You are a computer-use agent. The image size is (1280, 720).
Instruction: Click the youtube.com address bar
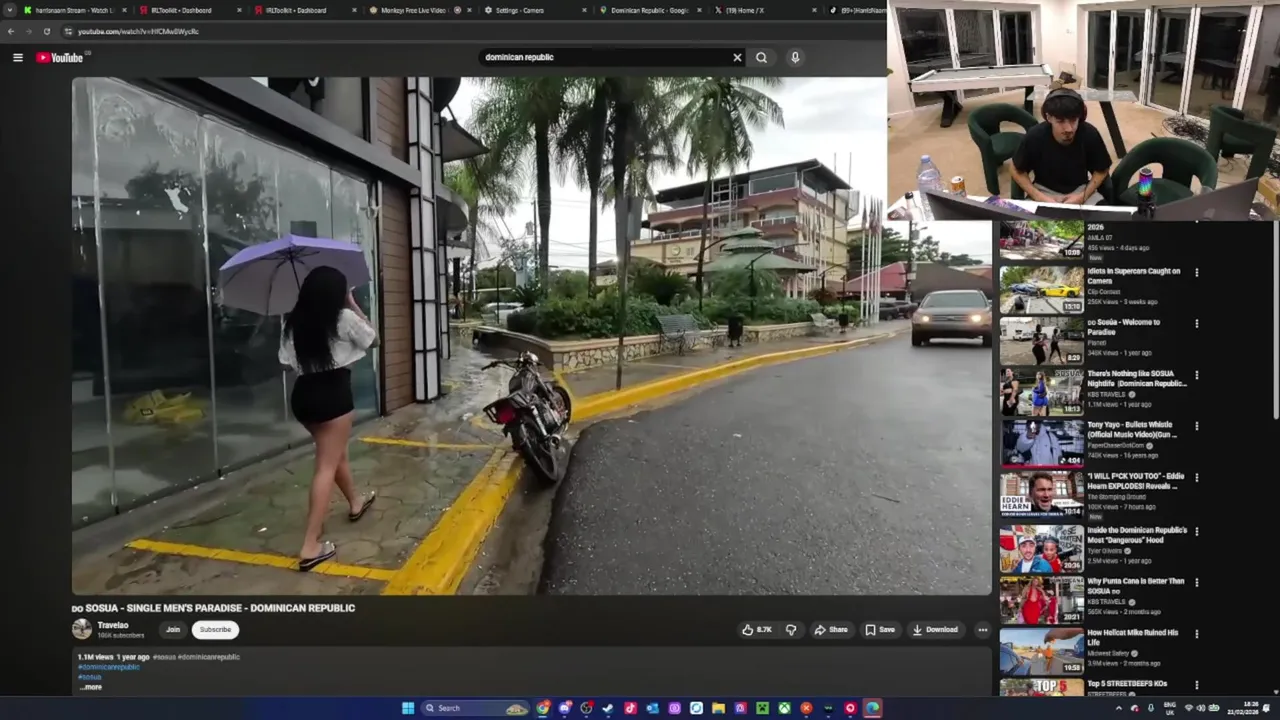(470, 31)
